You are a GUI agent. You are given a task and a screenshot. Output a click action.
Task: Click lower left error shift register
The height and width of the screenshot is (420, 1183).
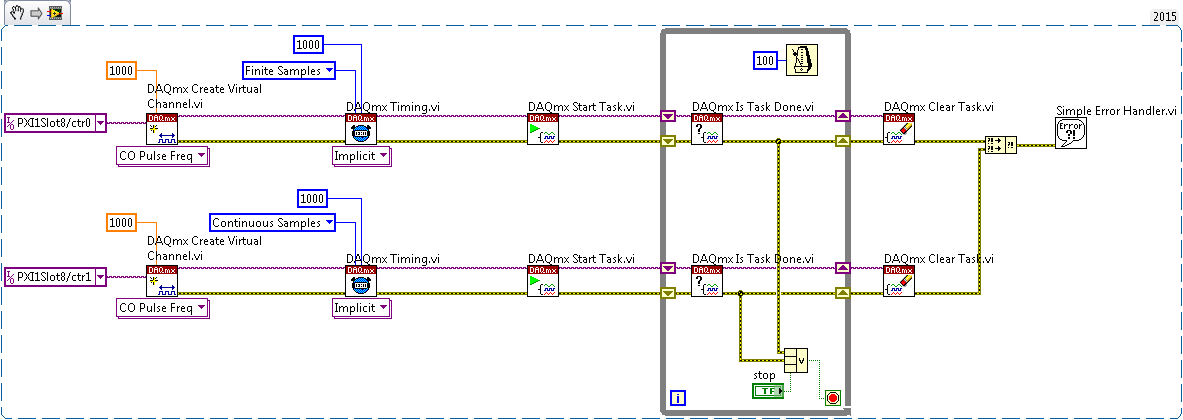pos(668,293)
